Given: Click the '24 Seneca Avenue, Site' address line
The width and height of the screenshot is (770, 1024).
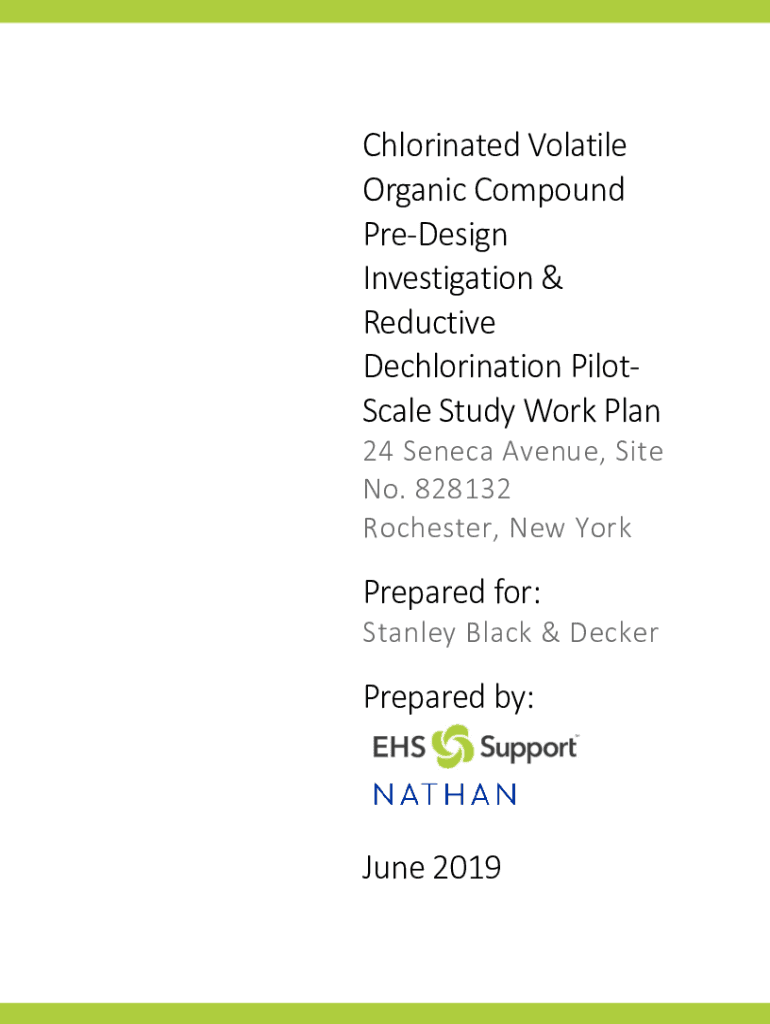Looking at the screenshot, I should click(512, 452).
